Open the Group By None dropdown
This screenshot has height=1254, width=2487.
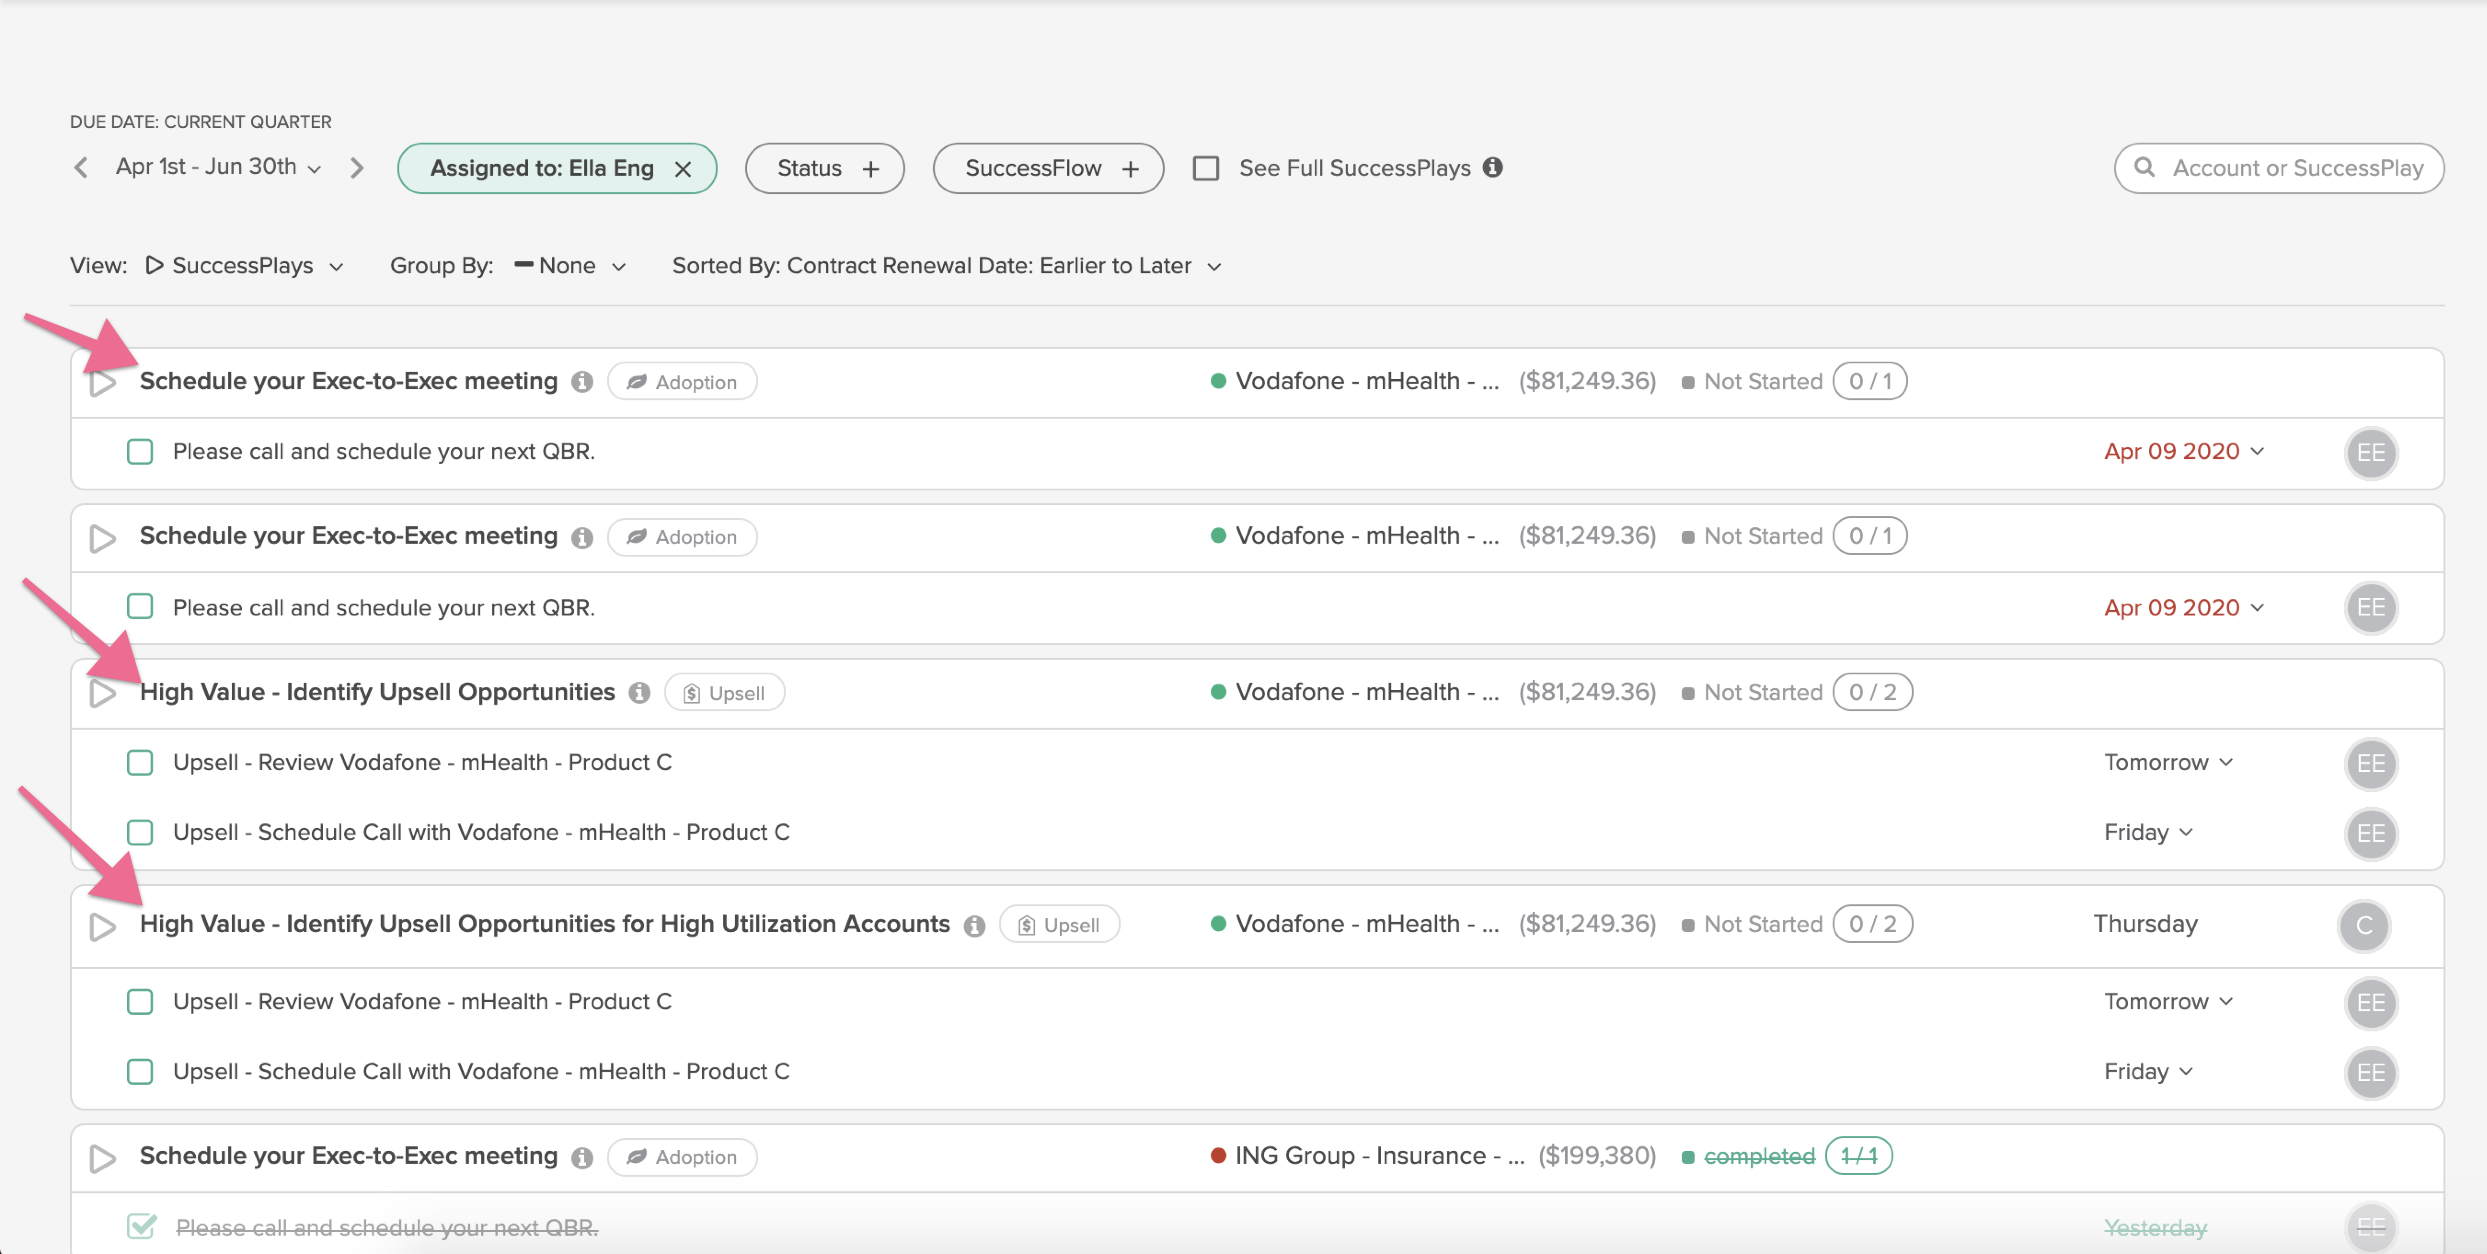click(x=571, y=266)
